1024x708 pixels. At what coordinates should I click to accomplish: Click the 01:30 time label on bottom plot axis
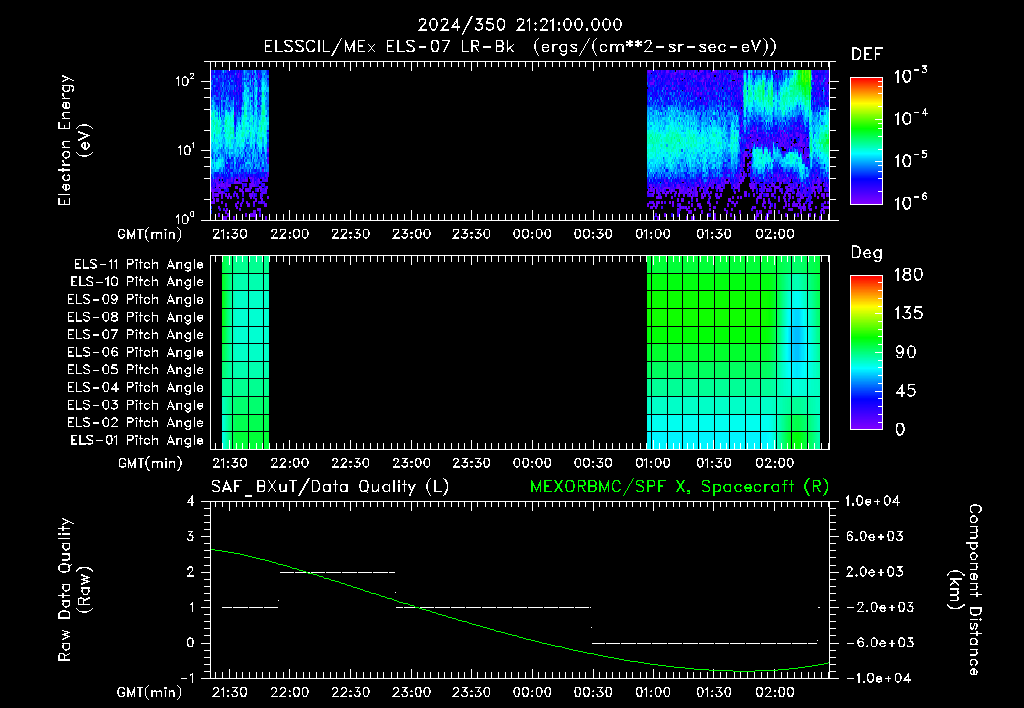[713, 692]
